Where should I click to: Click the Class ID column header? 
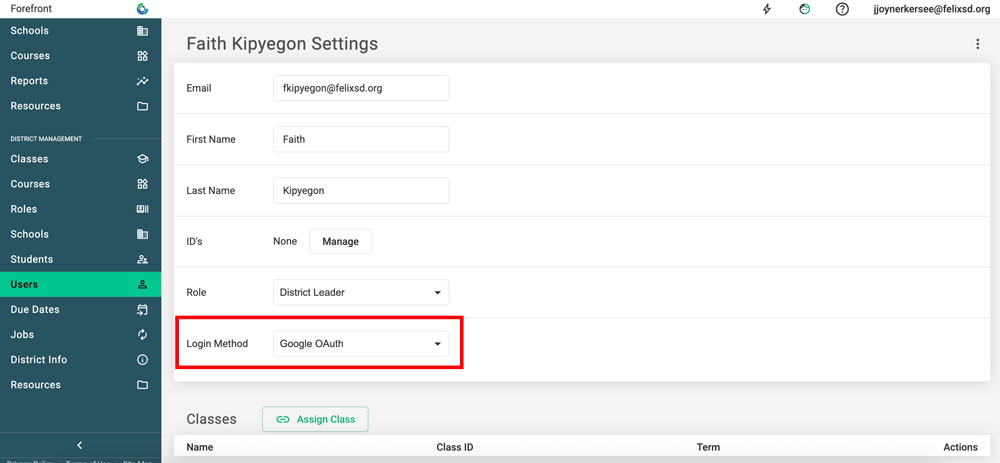[x=455, y=447]
